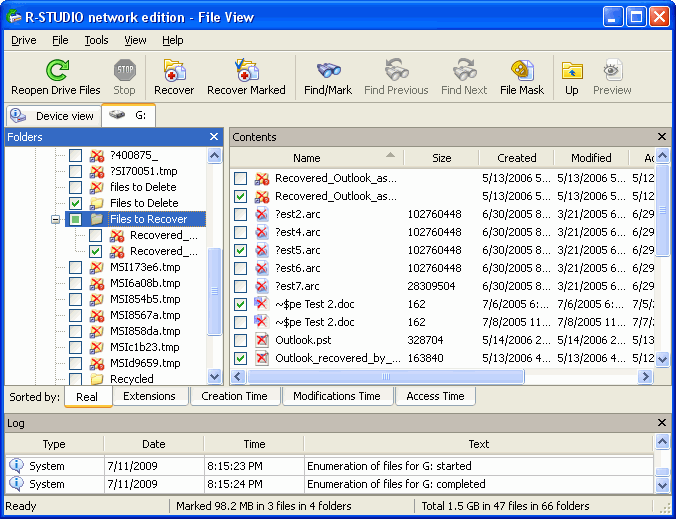This screenshot has width=676, height=519.
Task: Sort by Creation Time
Action: [x=235, y=396]
